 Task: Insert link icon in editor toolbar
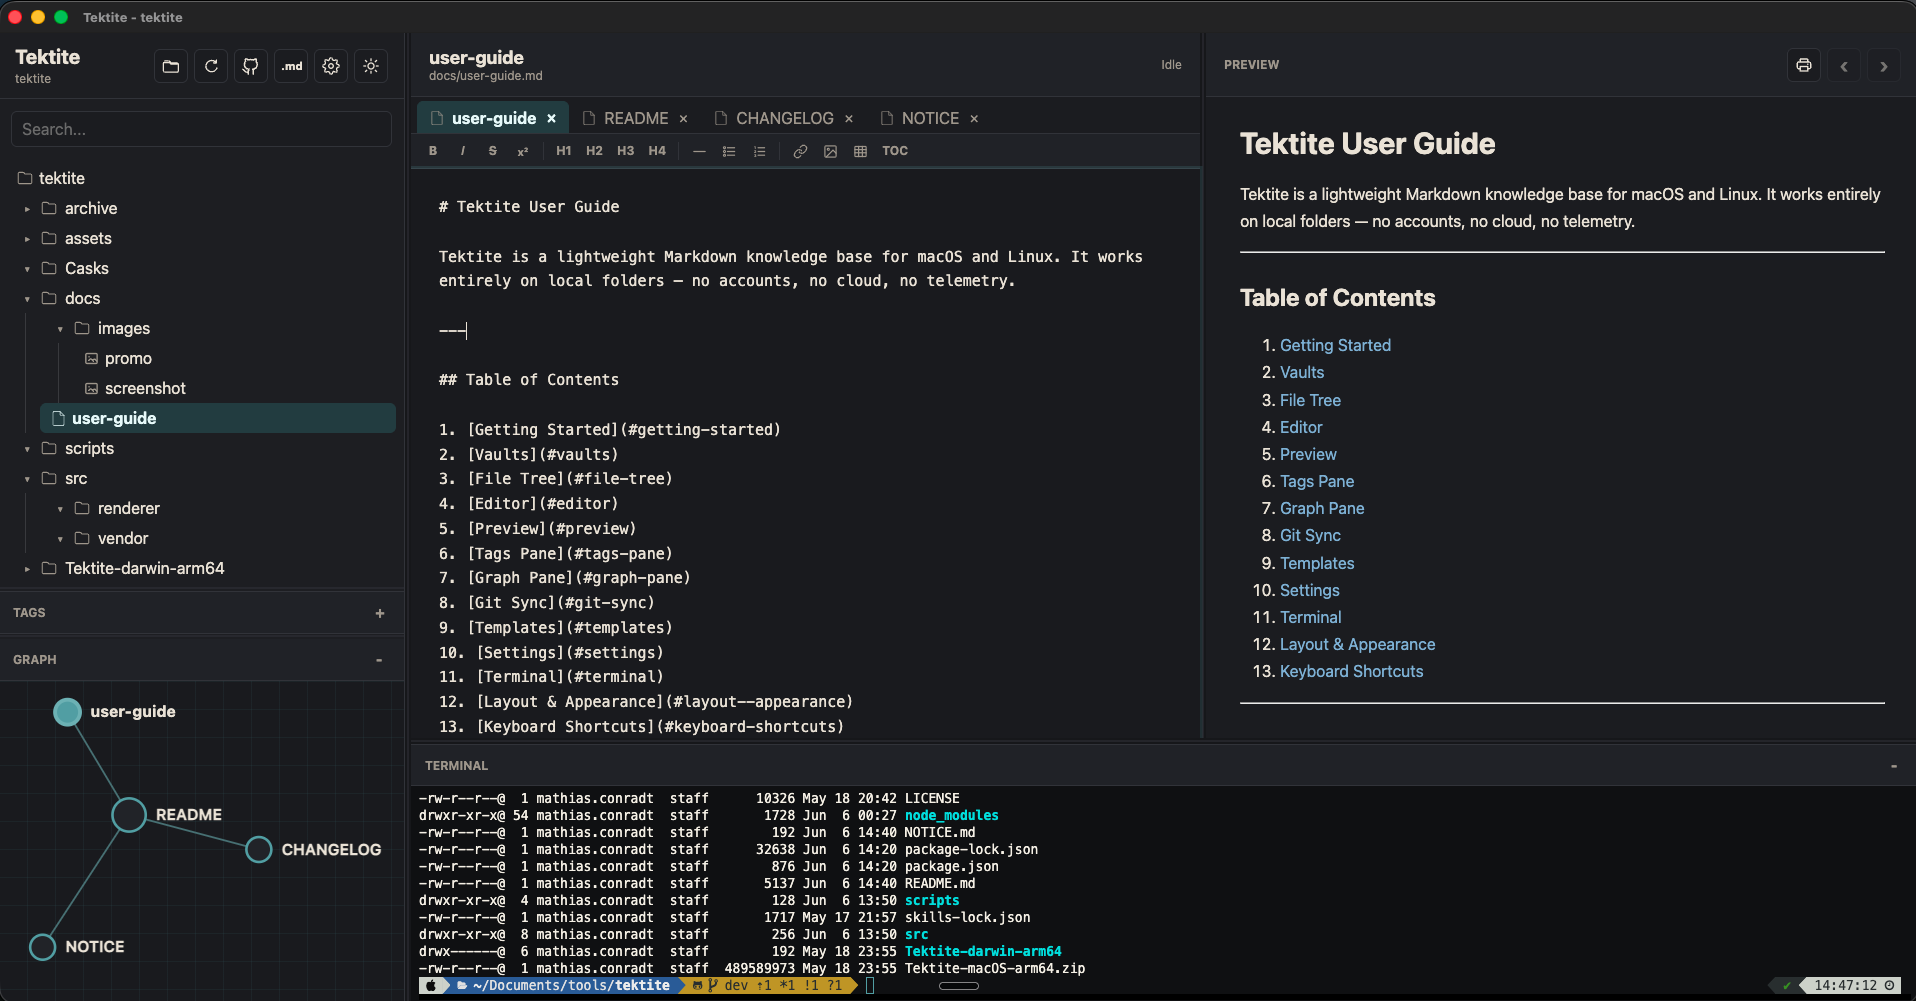pos(800,151)
